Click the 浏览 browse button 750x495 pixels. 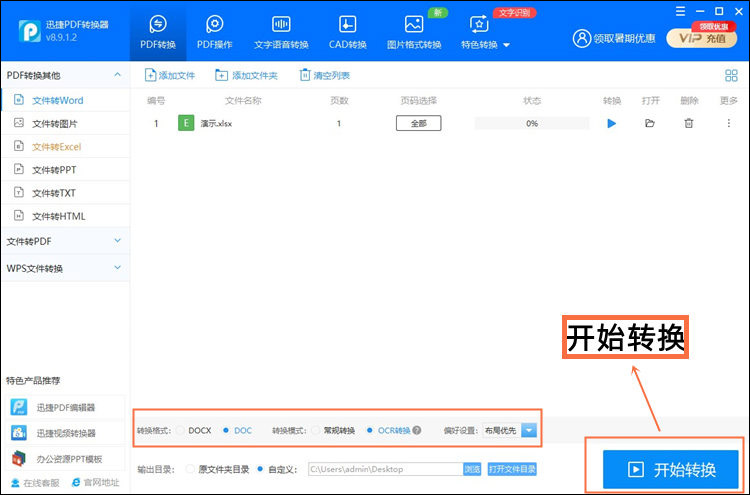click(472, 469)
